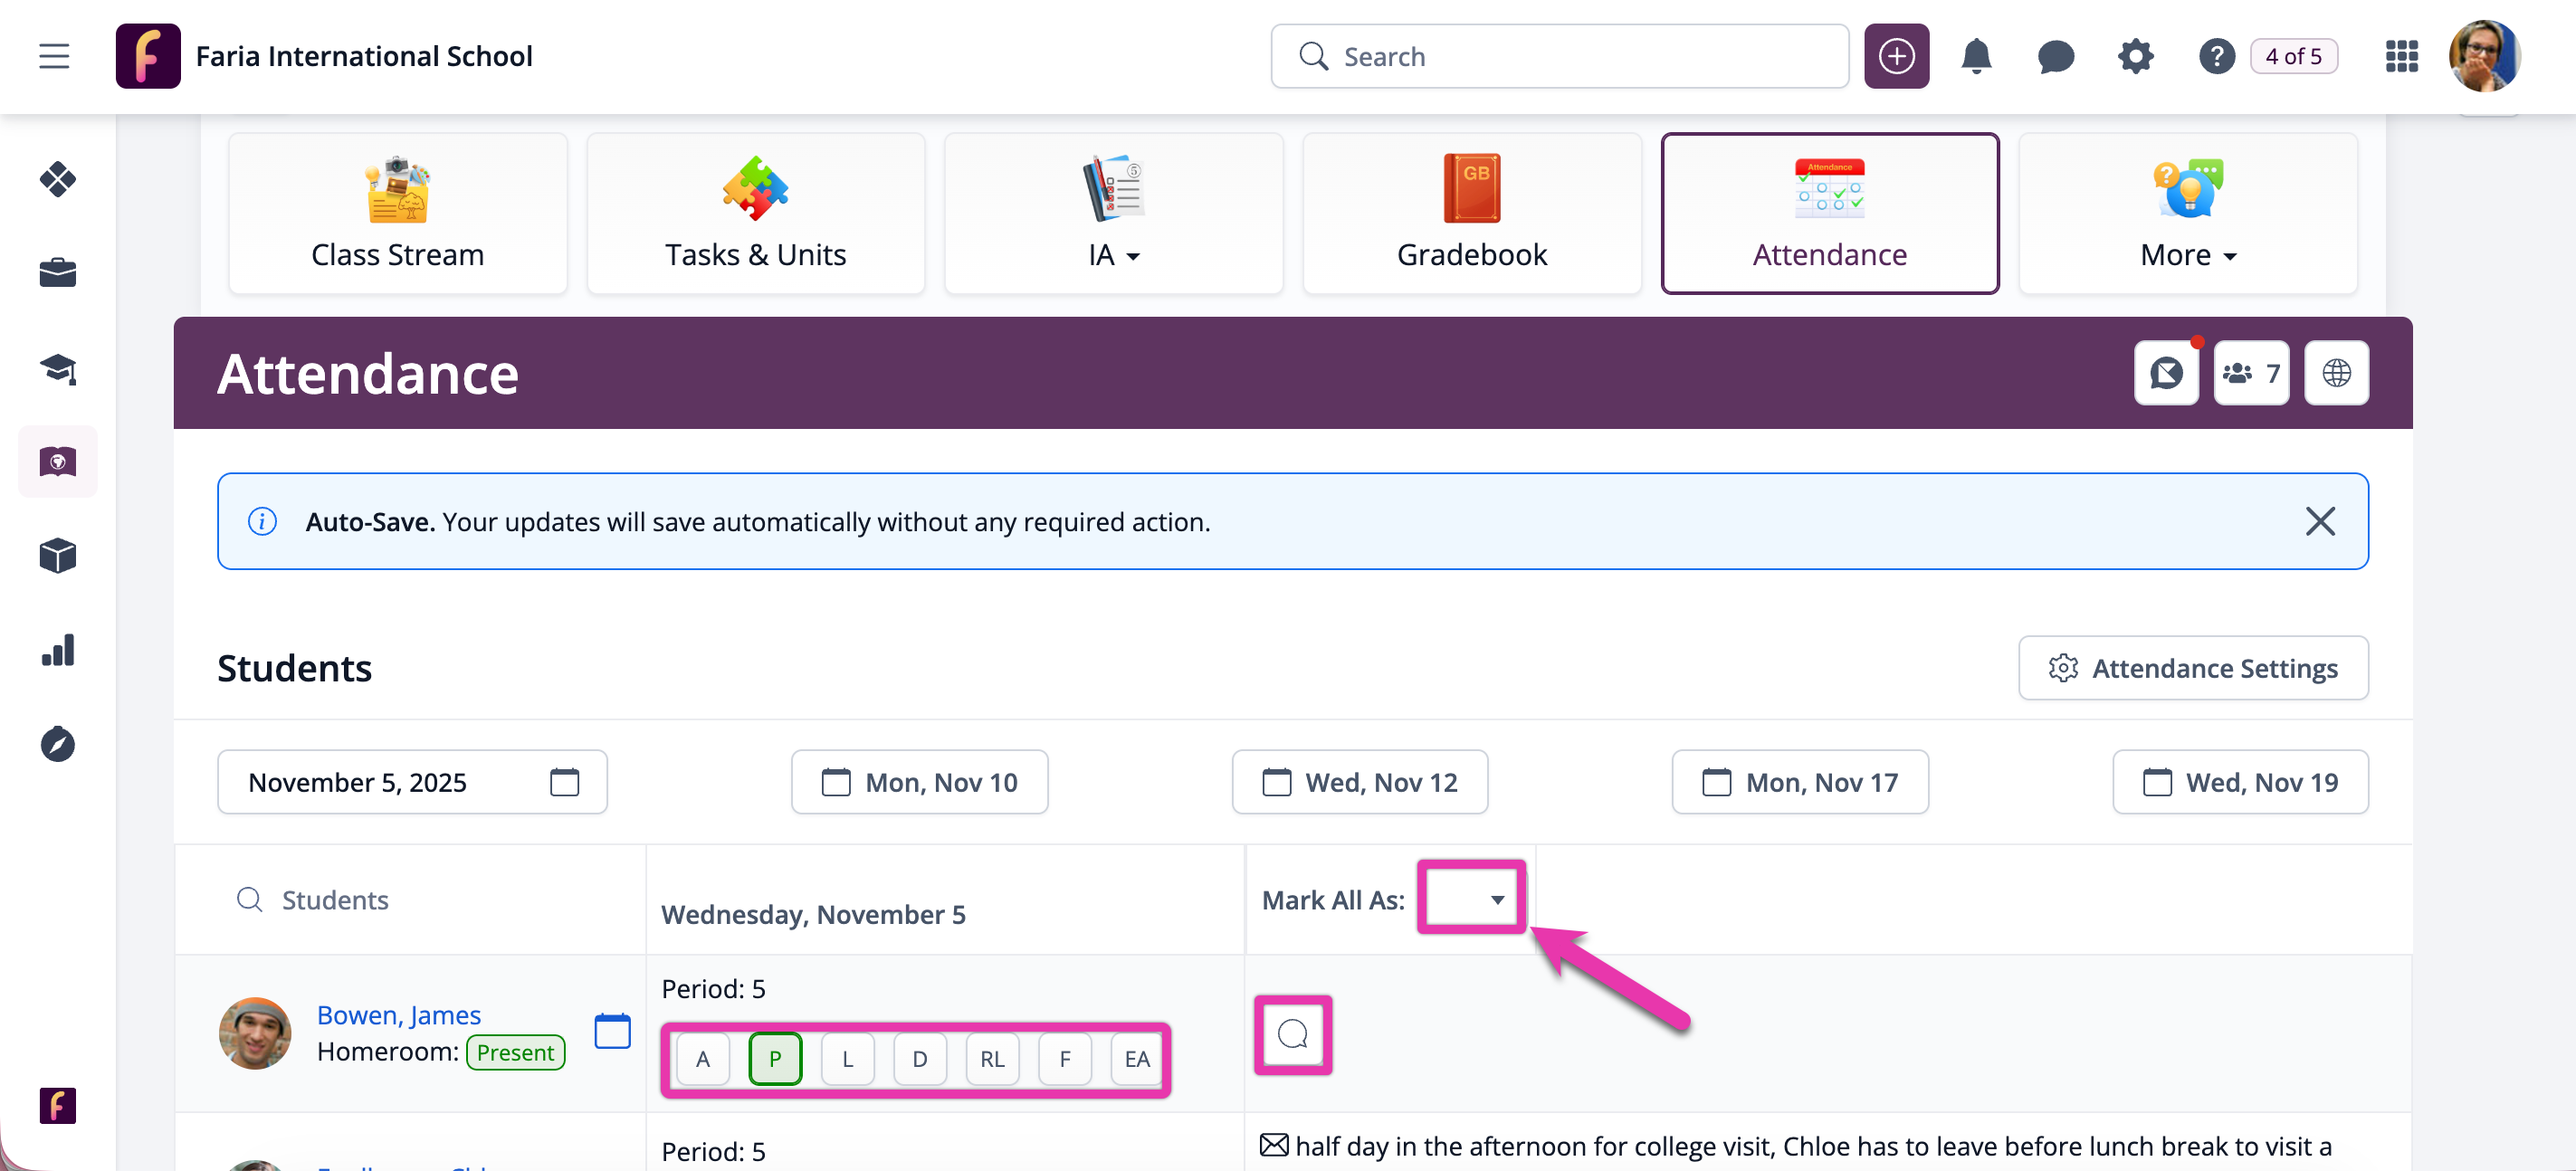Image resolution: width=2576 pixels, height=1171 pixels.
Task: Click the Search input field
Action: click(1559, 56)
